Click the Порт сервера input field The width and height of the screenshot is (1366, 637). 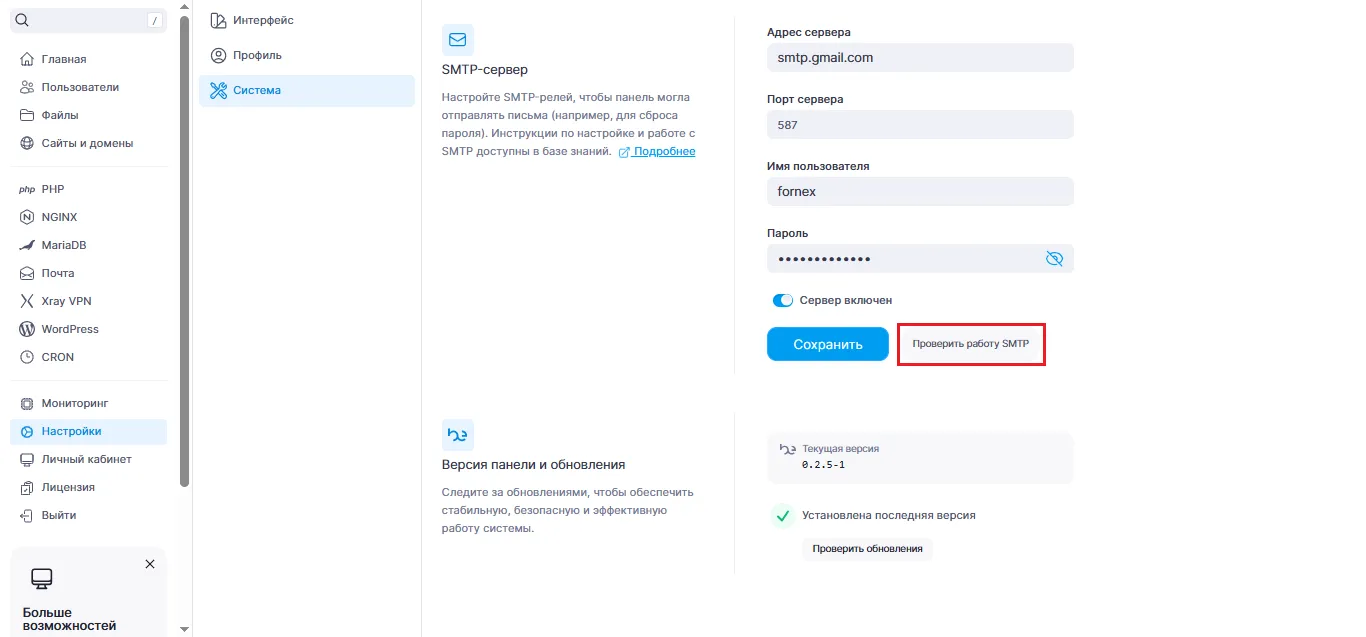click(920, 125)
